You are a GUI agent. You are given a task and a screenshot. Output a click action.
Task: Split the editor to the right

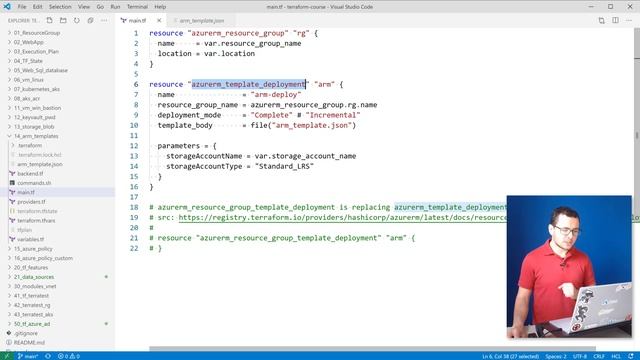tap(615, 20)
